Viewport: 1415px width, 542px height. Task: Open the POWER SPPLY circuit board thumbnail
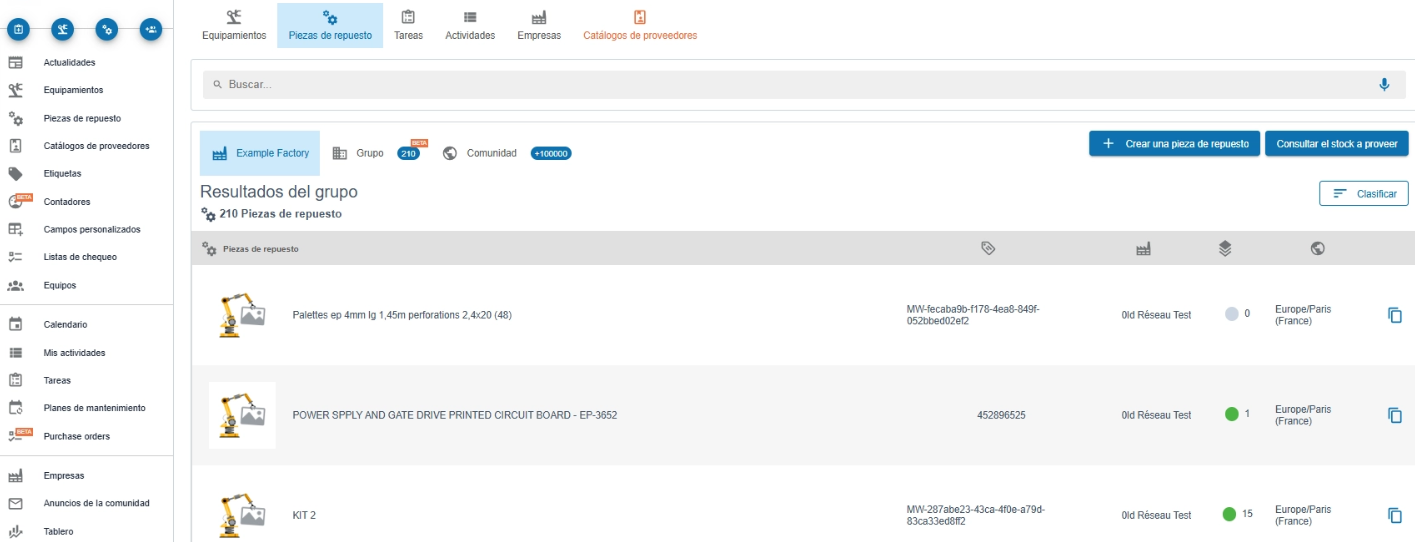(242, 415)
